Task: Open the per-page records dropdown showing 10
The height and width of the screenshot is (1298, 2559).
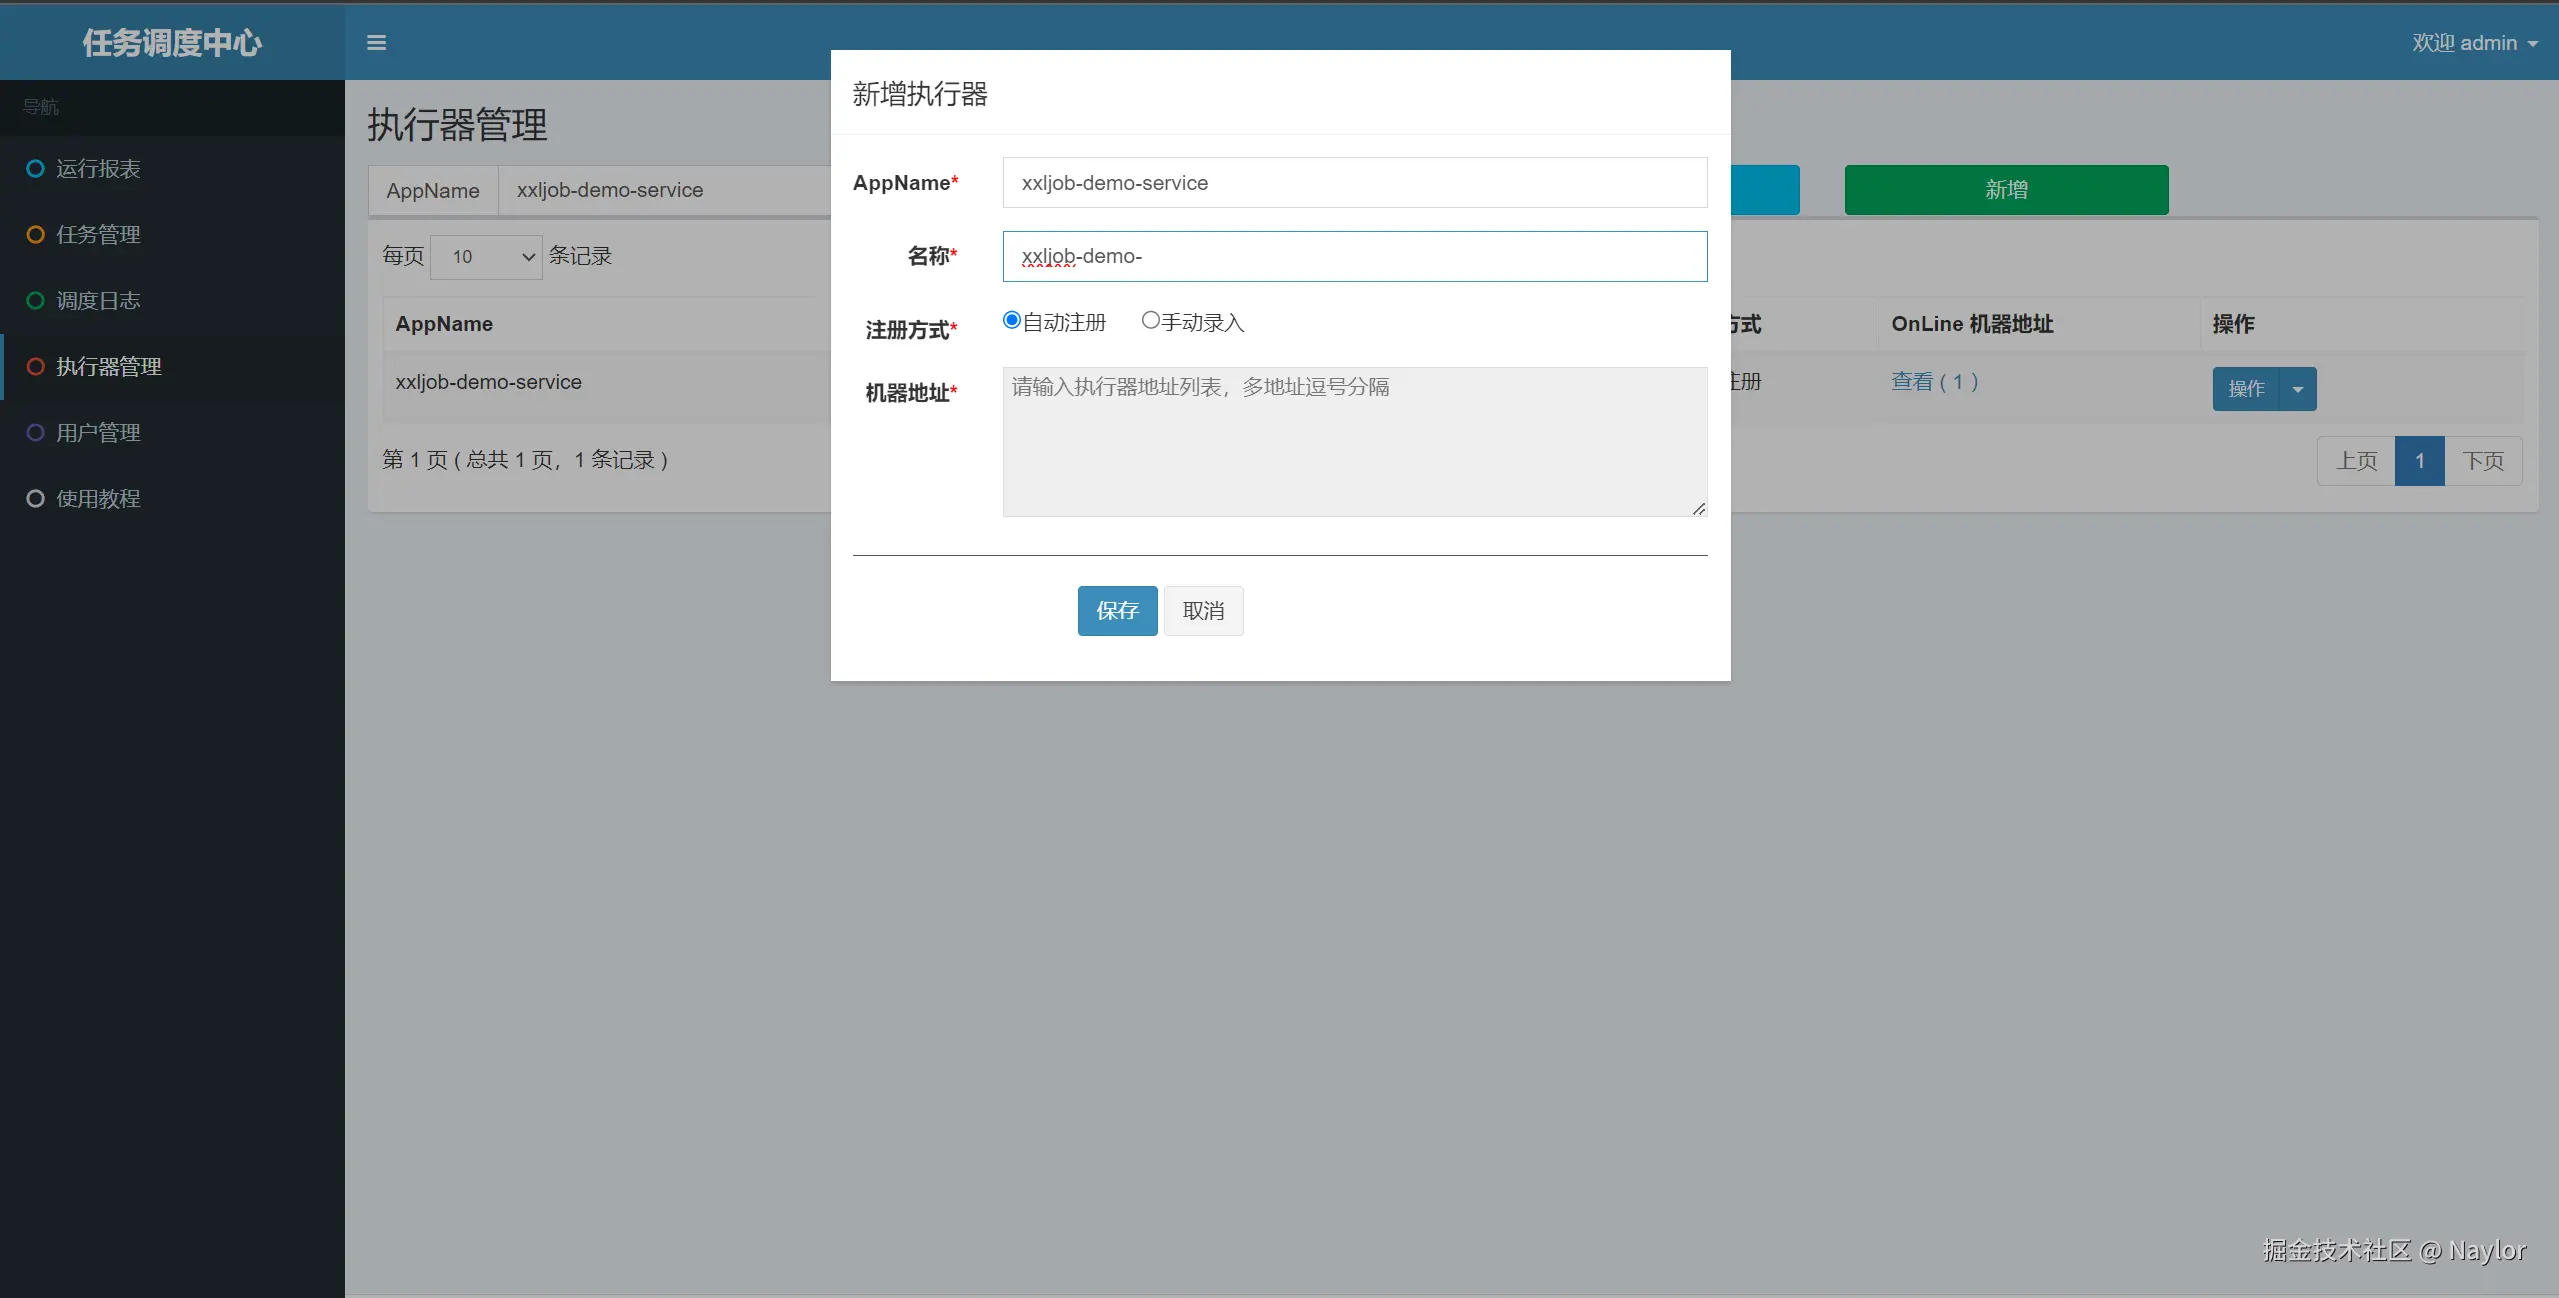Action: tap(487, 257)
